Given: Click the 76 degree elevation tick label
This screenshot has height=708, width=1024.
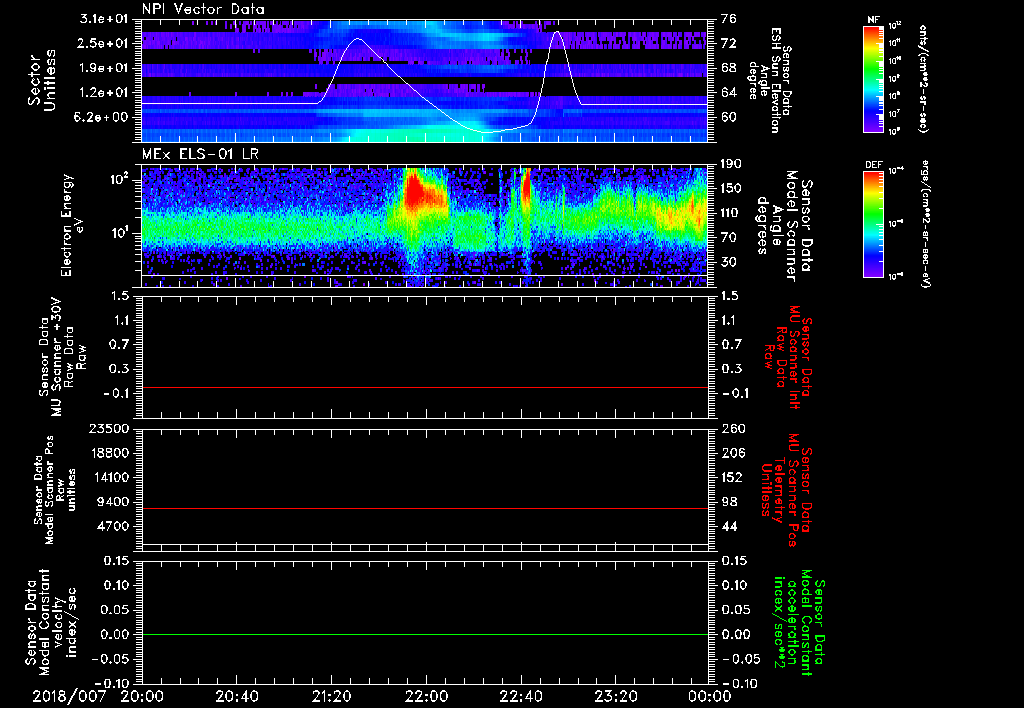Looking at the screenshot, I should pos(728,19).
